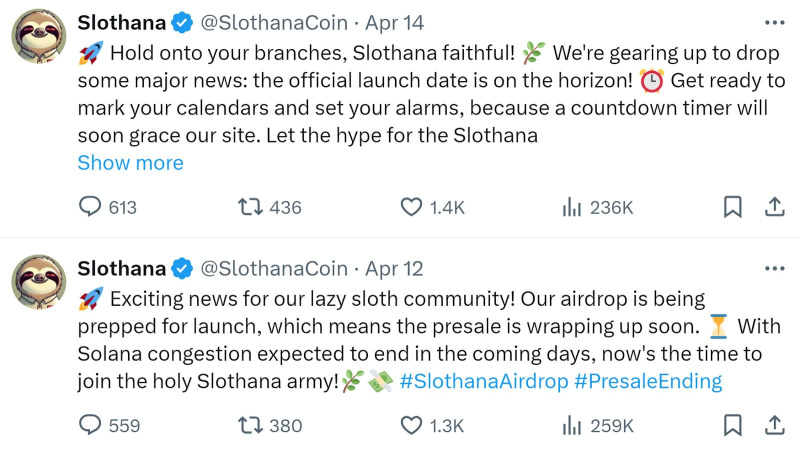Bookmark the April 12 airdrop tweet
Image resolution: width=800 pixels, height=451 pixels.
732,425
